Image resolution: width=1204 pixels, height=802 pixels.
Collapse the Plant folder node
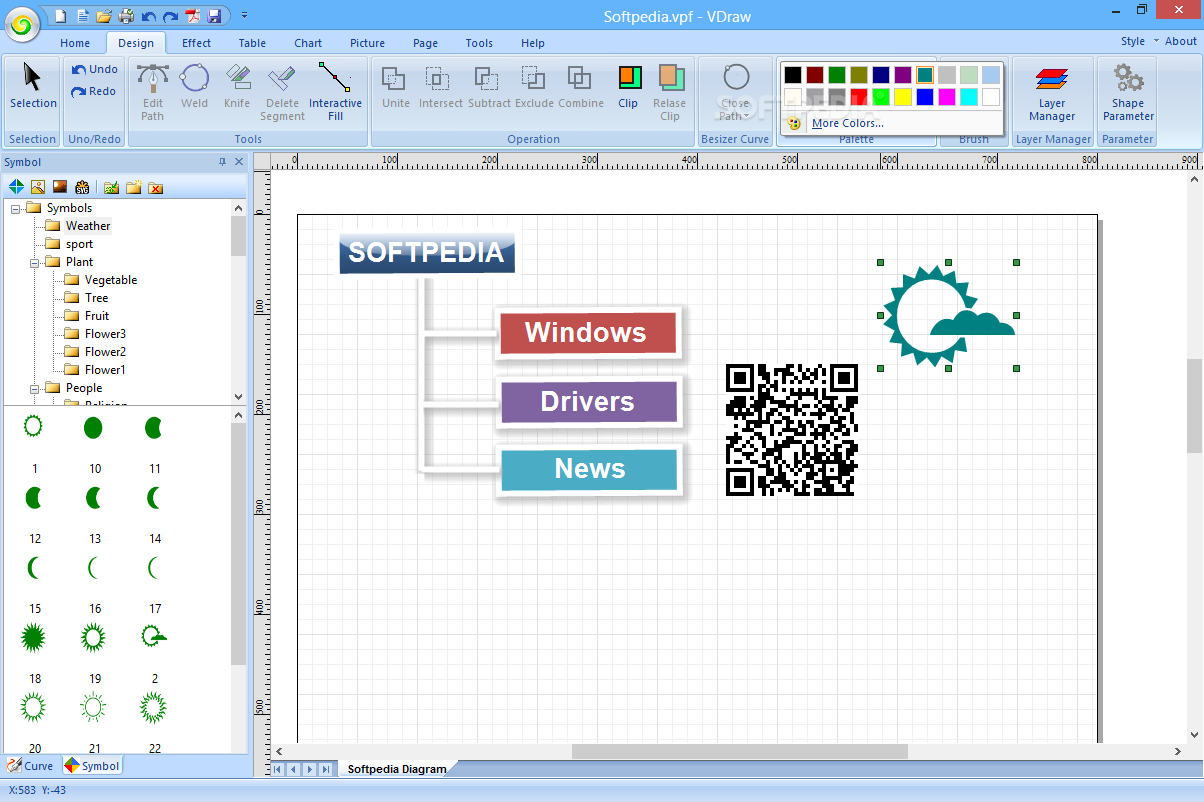pyautogui.click(x=34, y=262)
